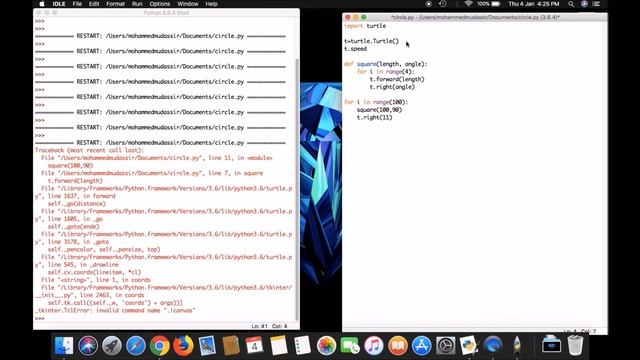Zoom the circle.py editor window

[363, 18]
